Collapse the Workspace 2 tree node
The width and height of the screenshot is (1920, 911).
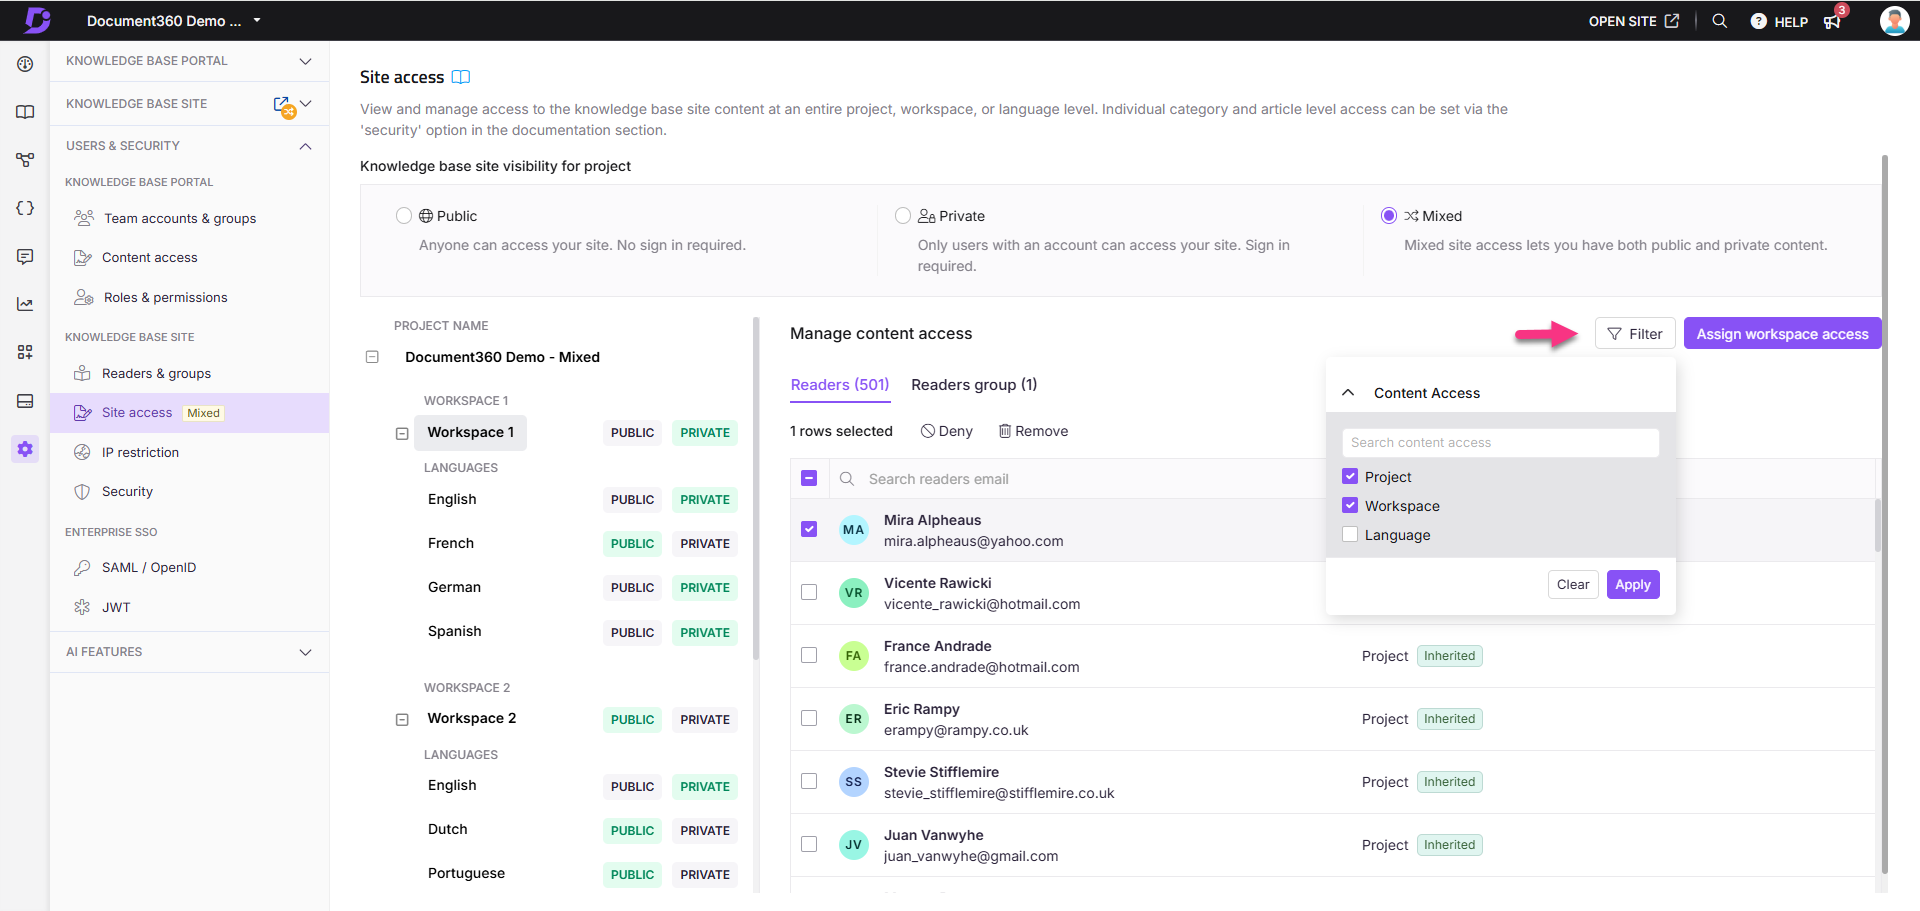click(x=402, y=719)
